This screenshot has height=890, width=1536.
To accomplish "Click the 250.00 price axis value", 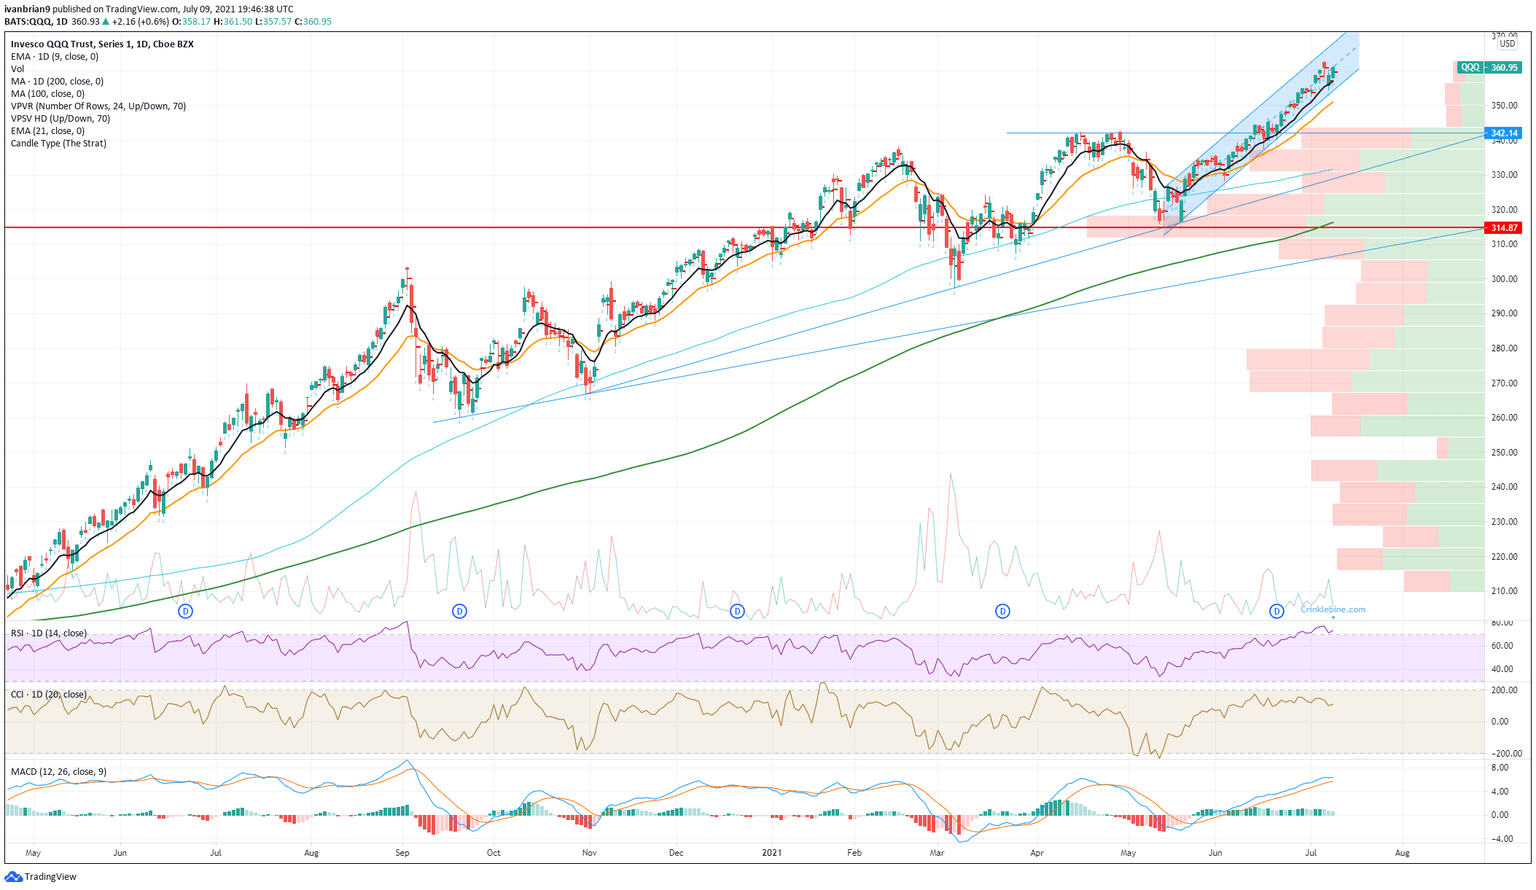I will [x=1505, y=453].
